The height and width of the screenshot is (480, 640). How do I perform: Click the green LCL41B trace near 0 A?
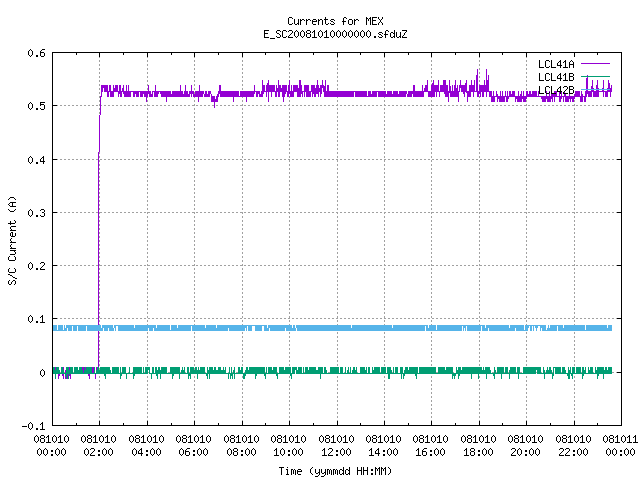[332, 371]
